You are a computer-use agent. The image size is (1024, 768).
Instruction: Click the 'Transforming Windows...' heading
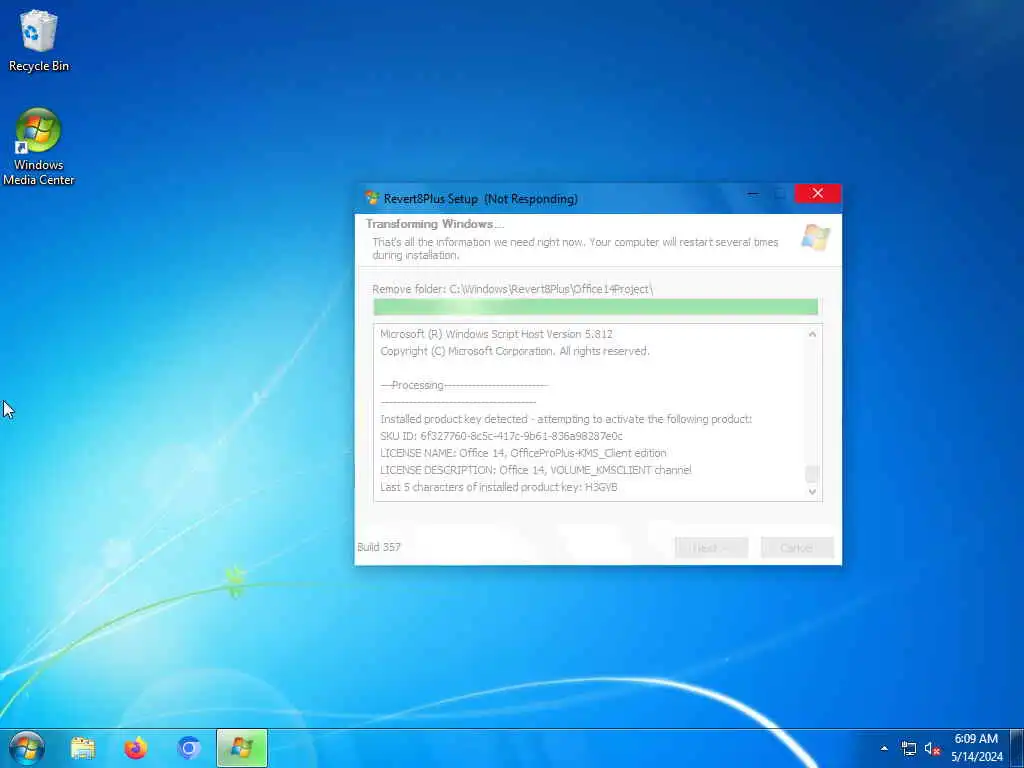pos(435,224)
